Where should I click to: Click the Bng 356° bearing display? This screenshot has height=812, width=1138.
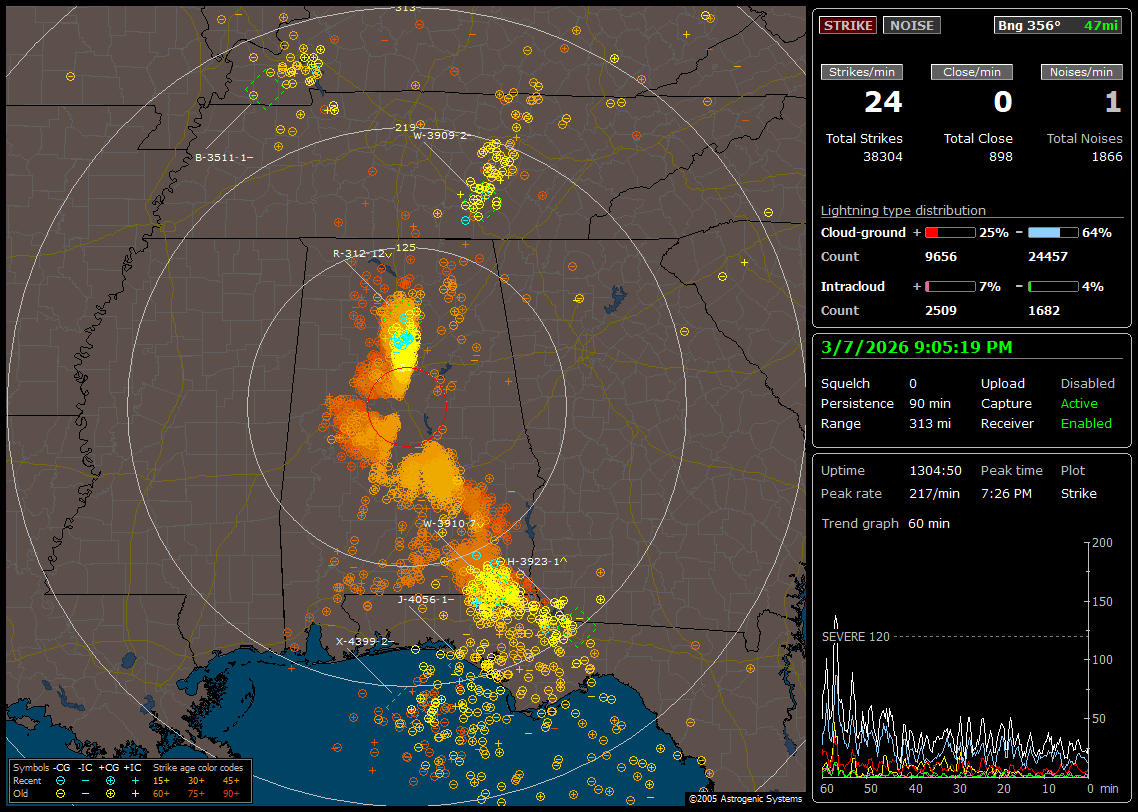coord(1058,25)
